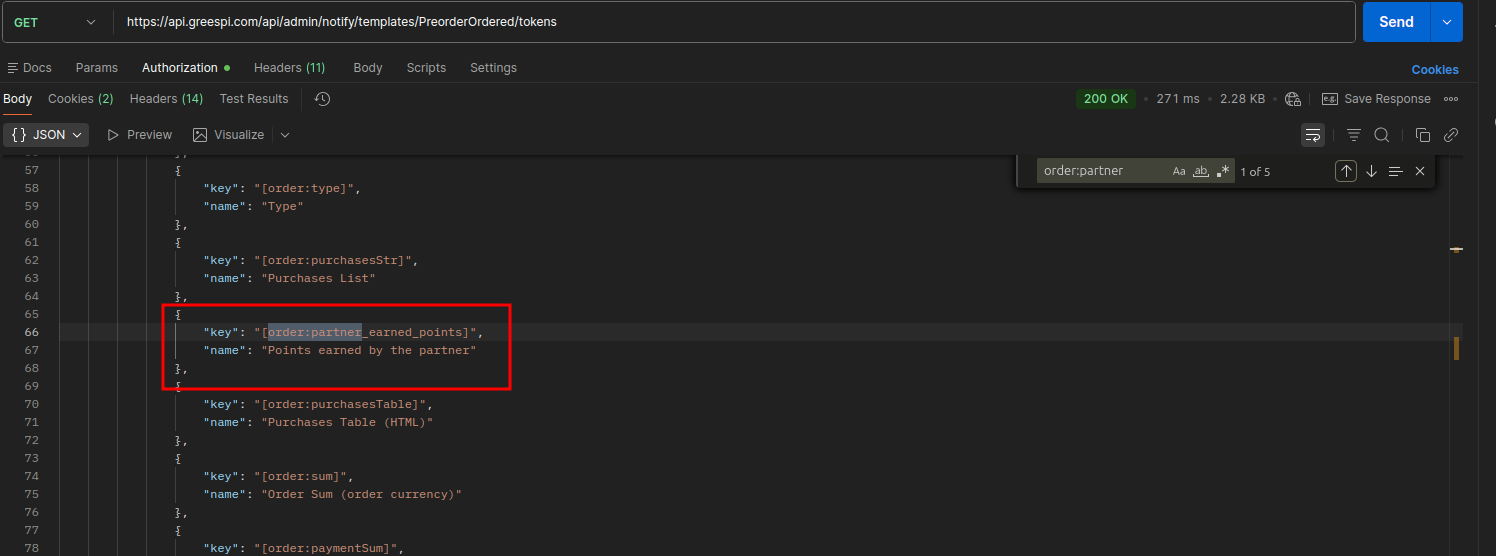Copy the response body to clipboard
Screen dimensions: 1496x556
click(1423, 135)
